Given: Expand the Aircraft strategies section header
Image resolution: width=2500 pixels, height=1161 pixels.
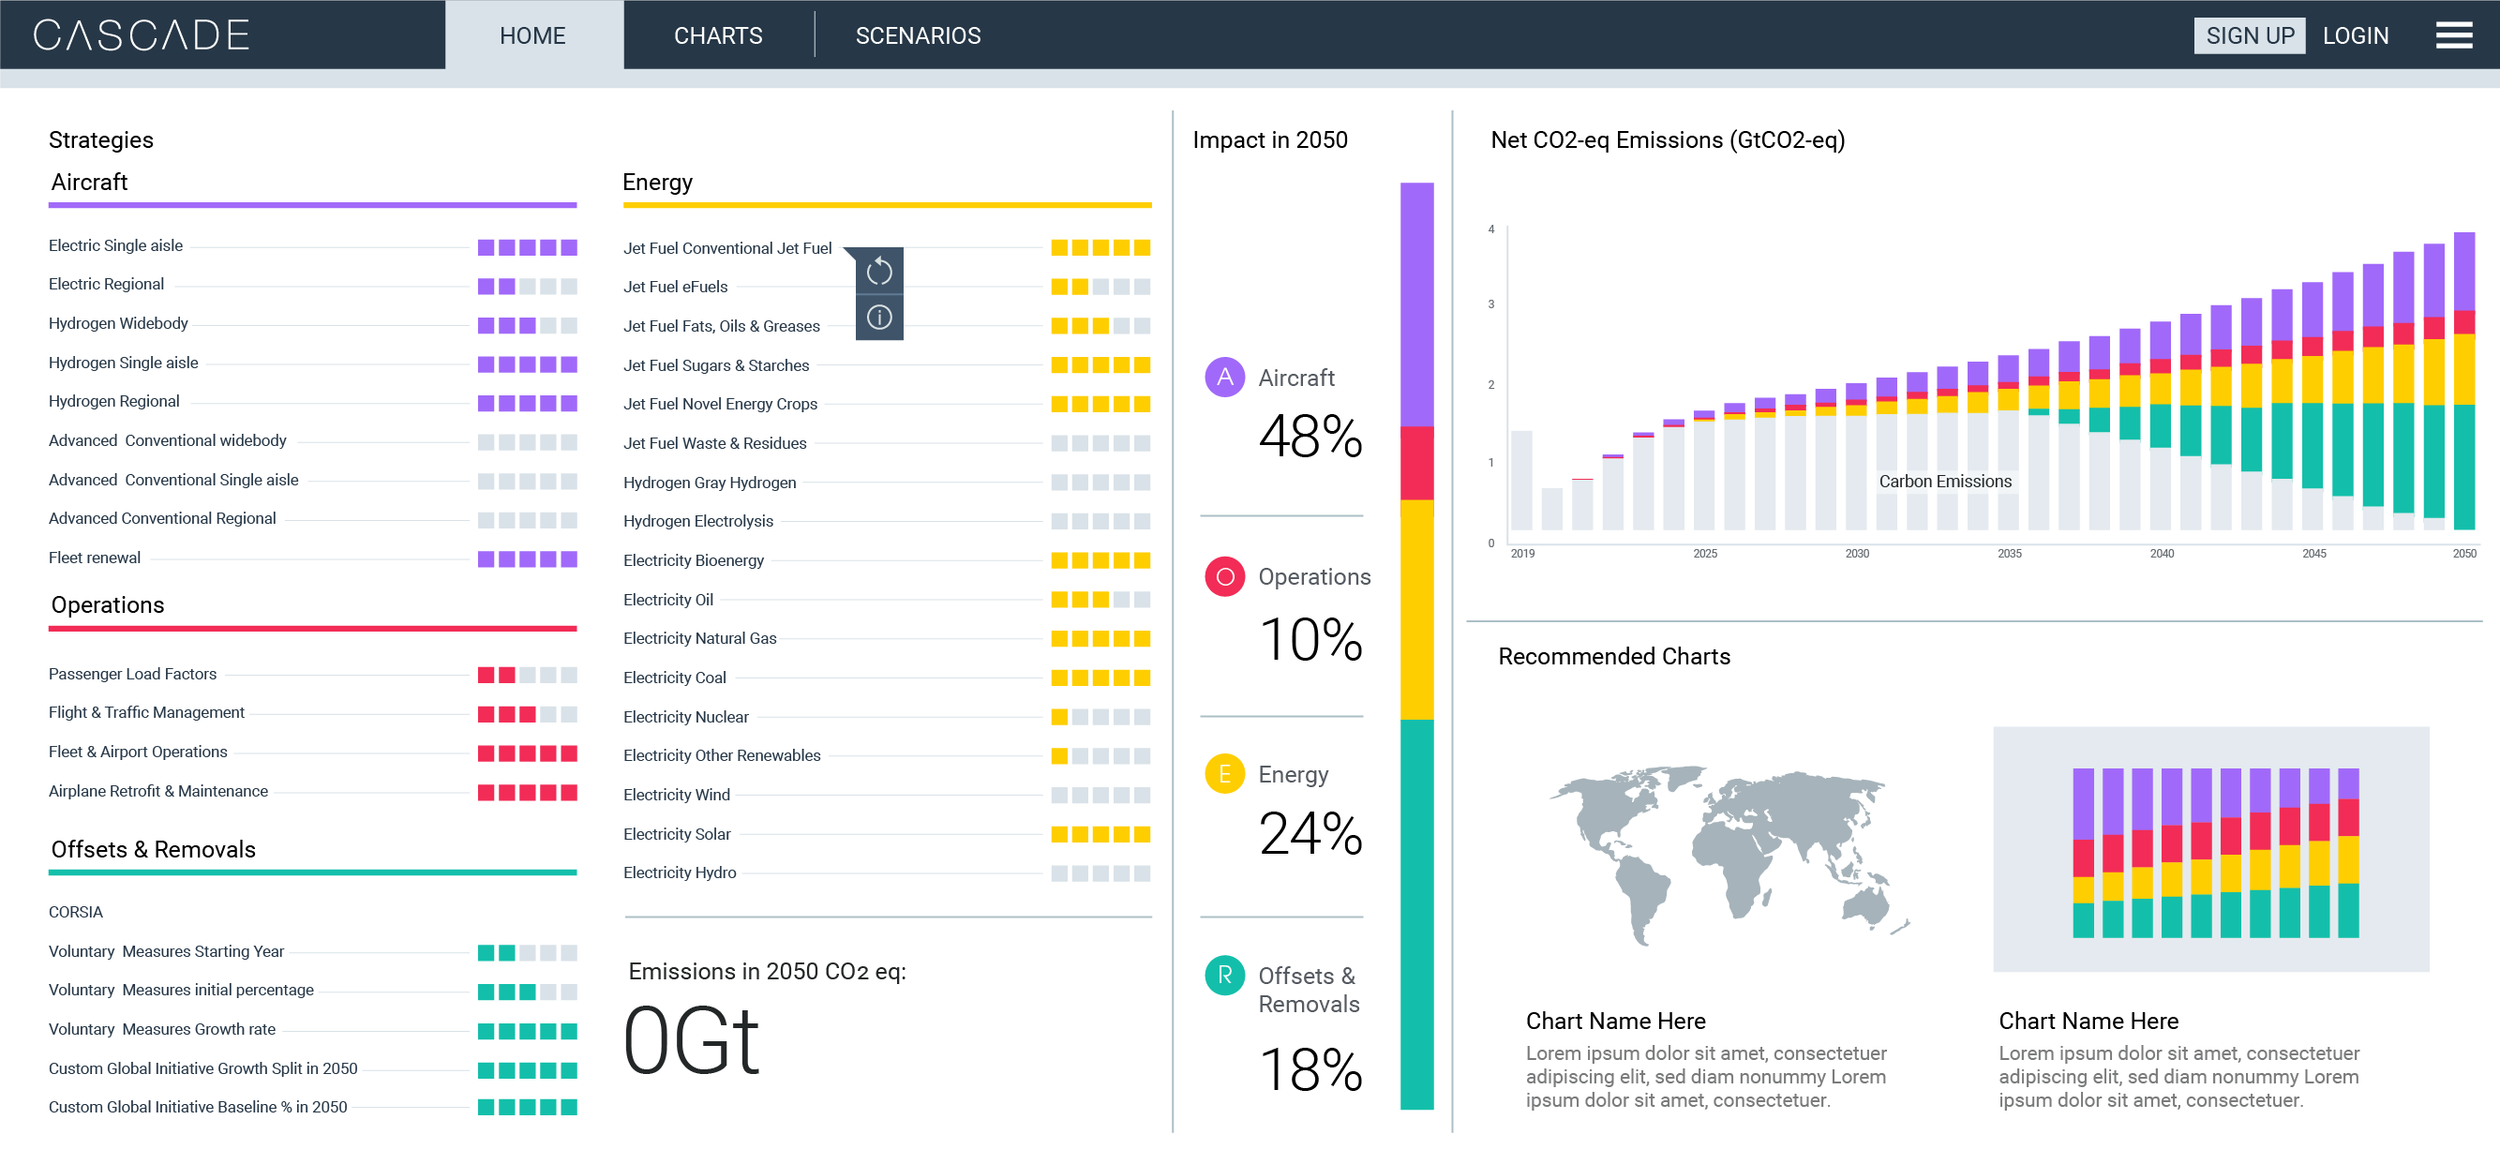Looking at the screenshot, I should coord(90,182).
